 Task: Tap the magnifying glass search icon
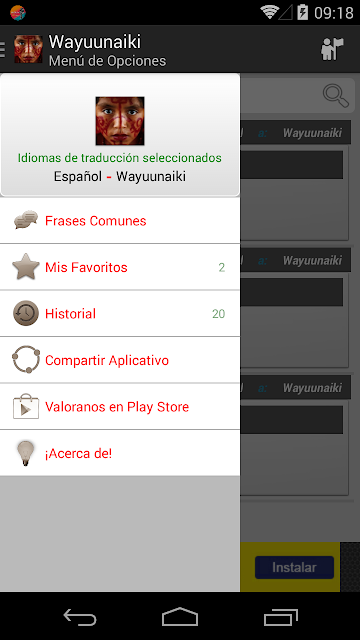pos(336,96)
